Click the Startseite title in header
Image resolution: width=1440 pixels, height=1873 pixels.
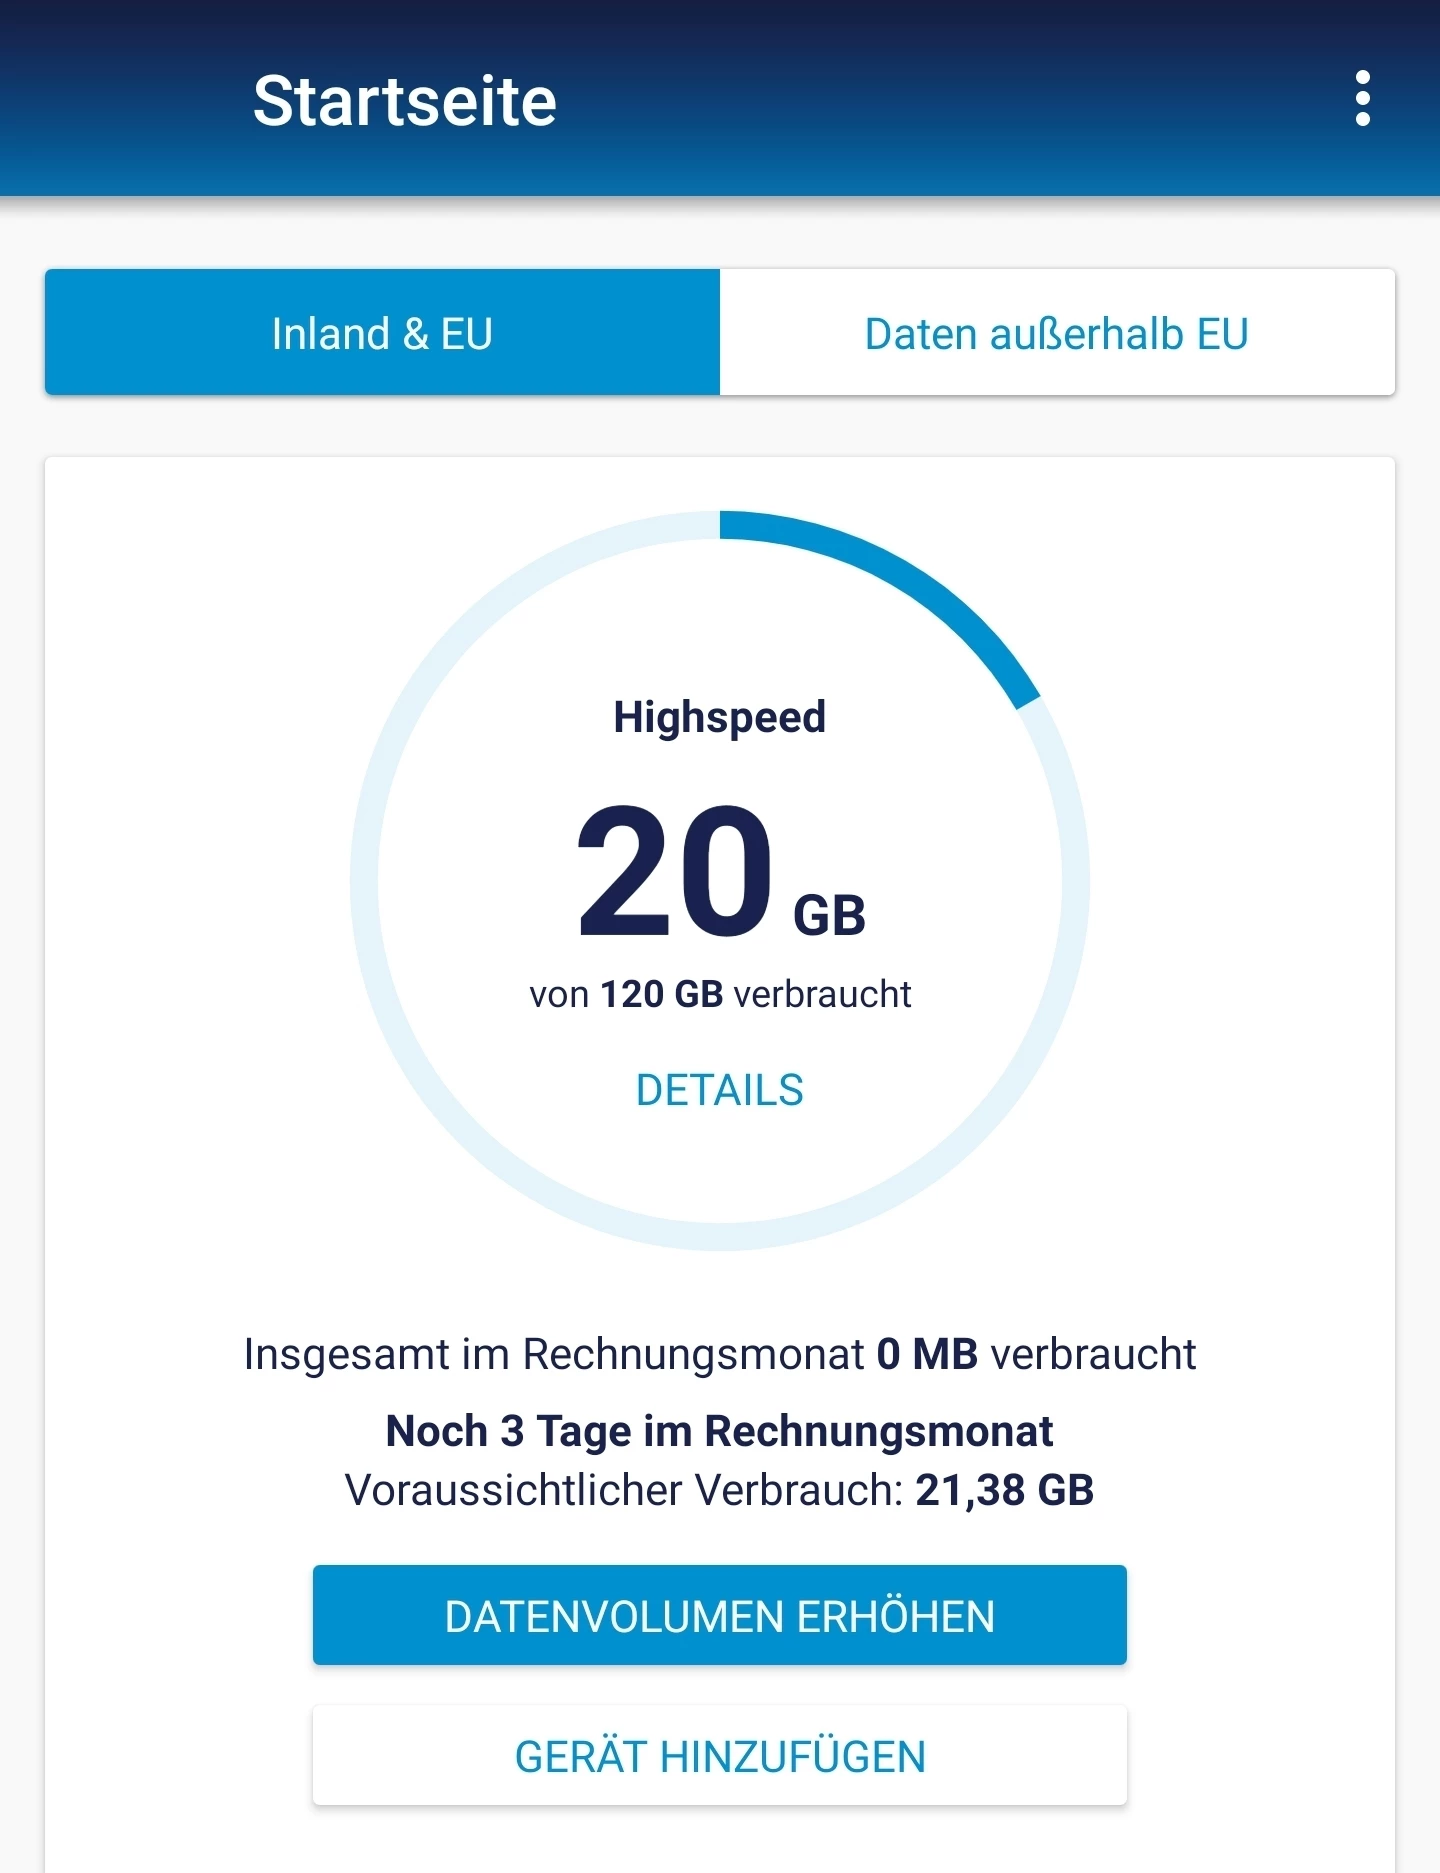pos(405,101)
